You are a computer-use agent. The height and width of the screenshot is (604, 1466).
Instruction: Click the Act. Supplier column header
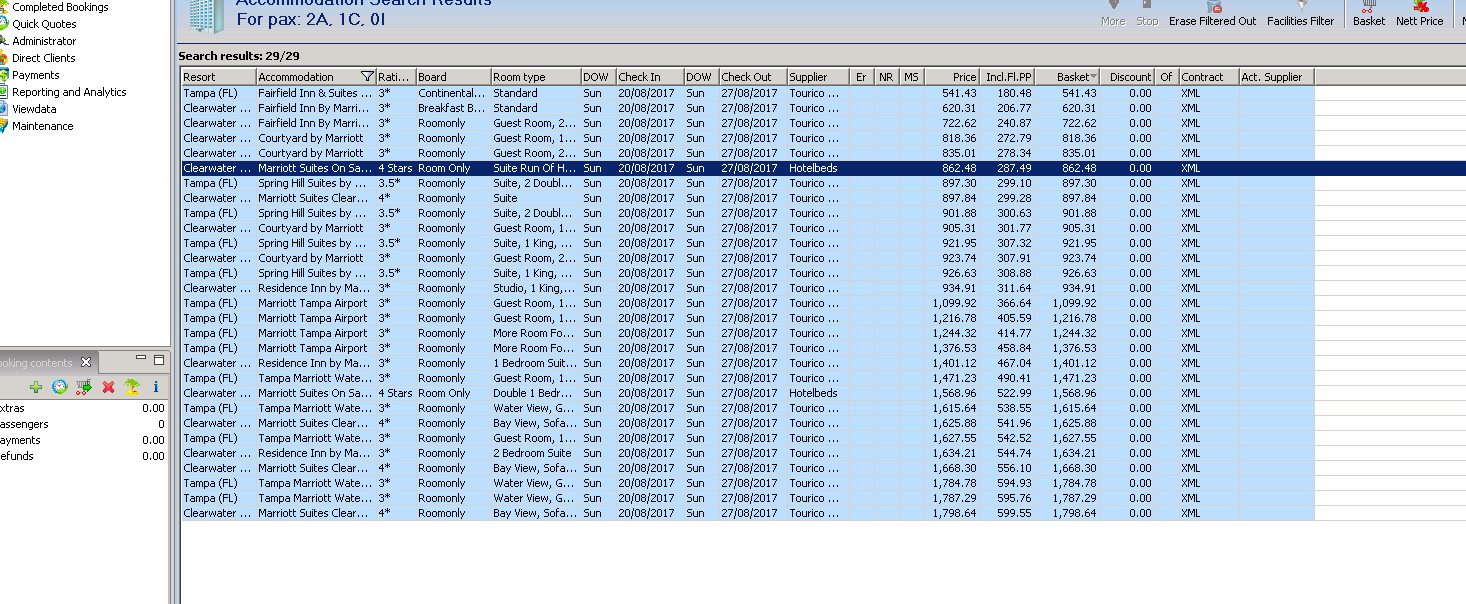(x=1276, y=77)
